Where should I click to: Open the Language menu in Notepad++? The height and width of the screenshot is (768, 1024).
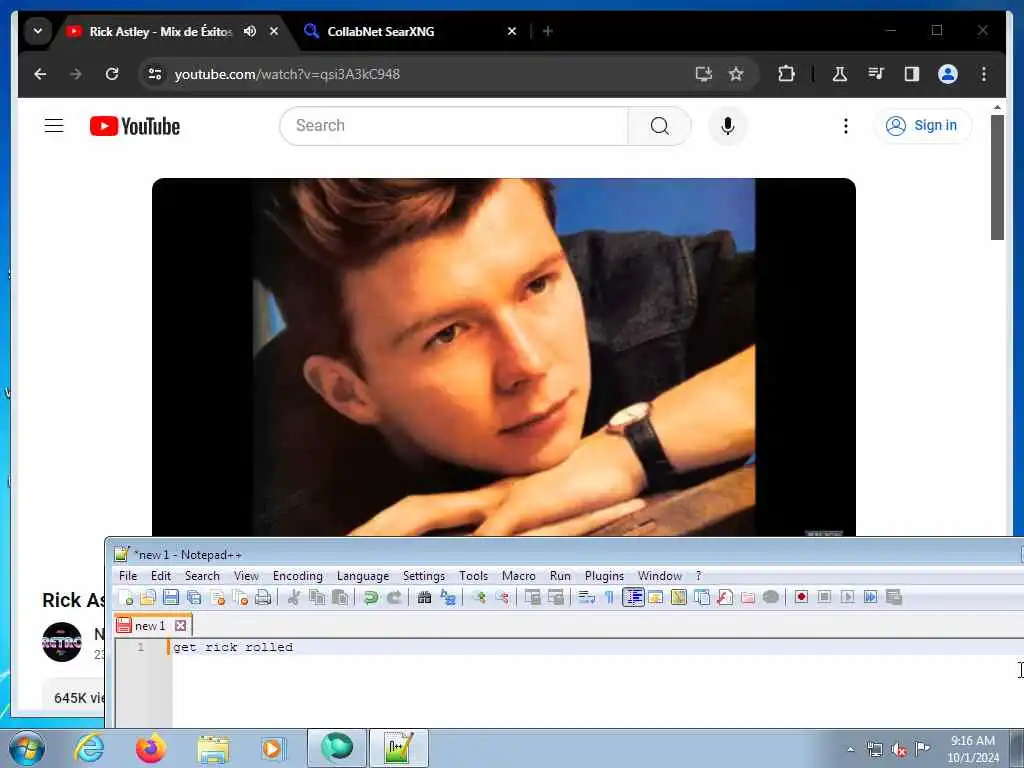363,576
